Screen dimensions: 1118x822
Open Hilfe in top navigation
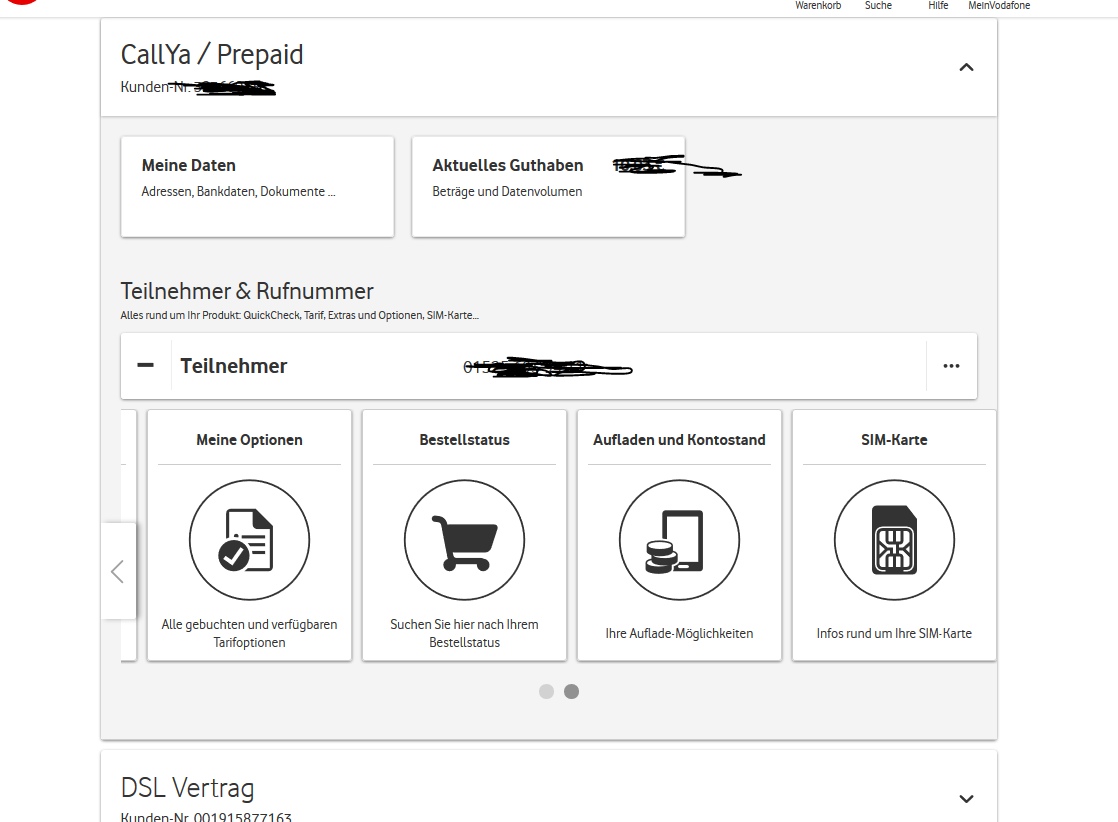pos(938,6)
